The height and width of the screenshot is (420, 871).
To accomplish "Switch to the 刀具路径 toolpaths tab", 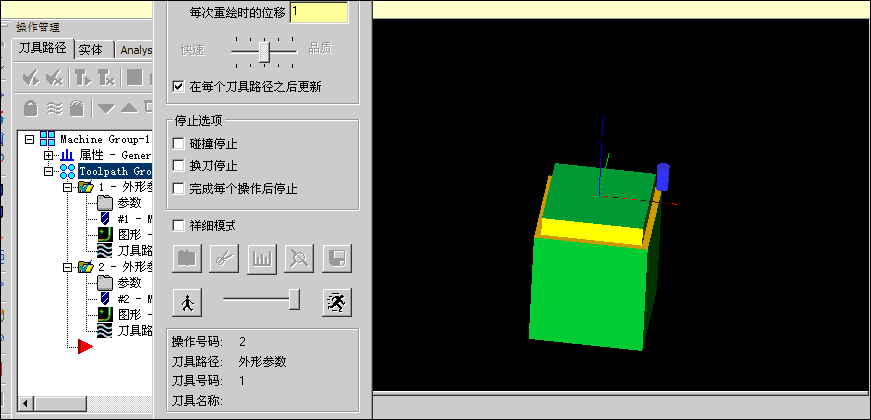I will (43, 48).
